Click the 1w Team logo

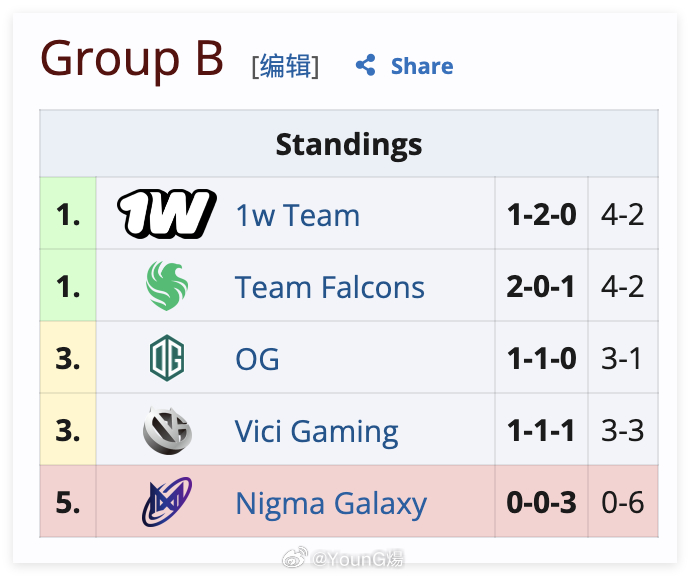[x=167, y=214]
